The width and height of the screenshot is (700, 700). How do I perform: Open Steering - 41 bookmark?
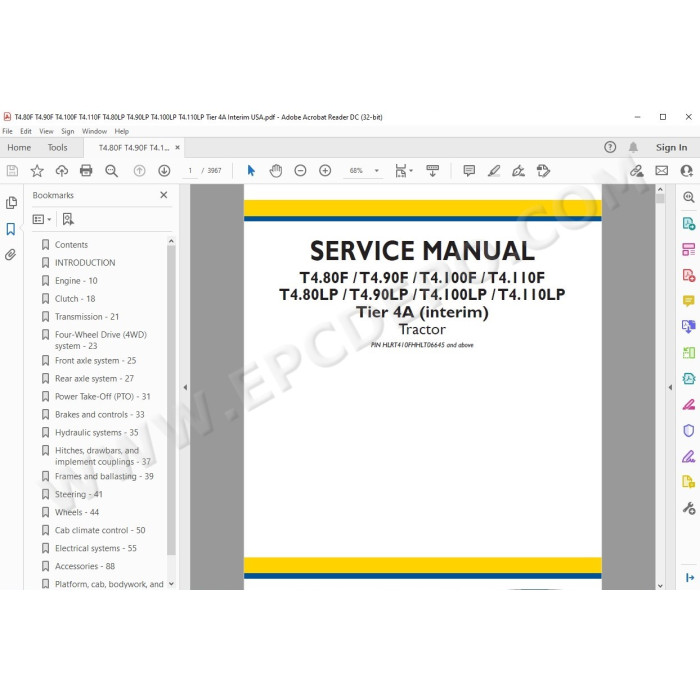tap(79, 494)
